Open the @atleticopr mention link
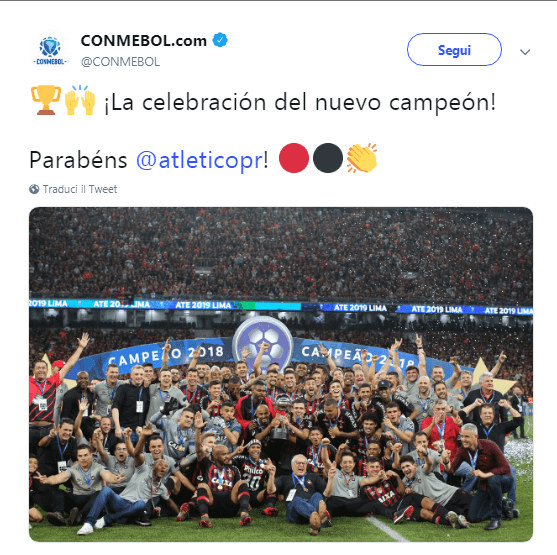This screenshot has width=557, height=555. 199,160
